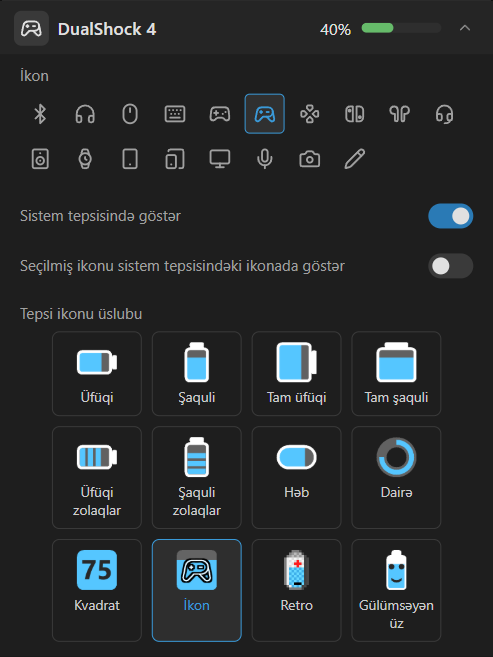
Task: Select the desktop monitor icon
Action: (x=220, y=159)
